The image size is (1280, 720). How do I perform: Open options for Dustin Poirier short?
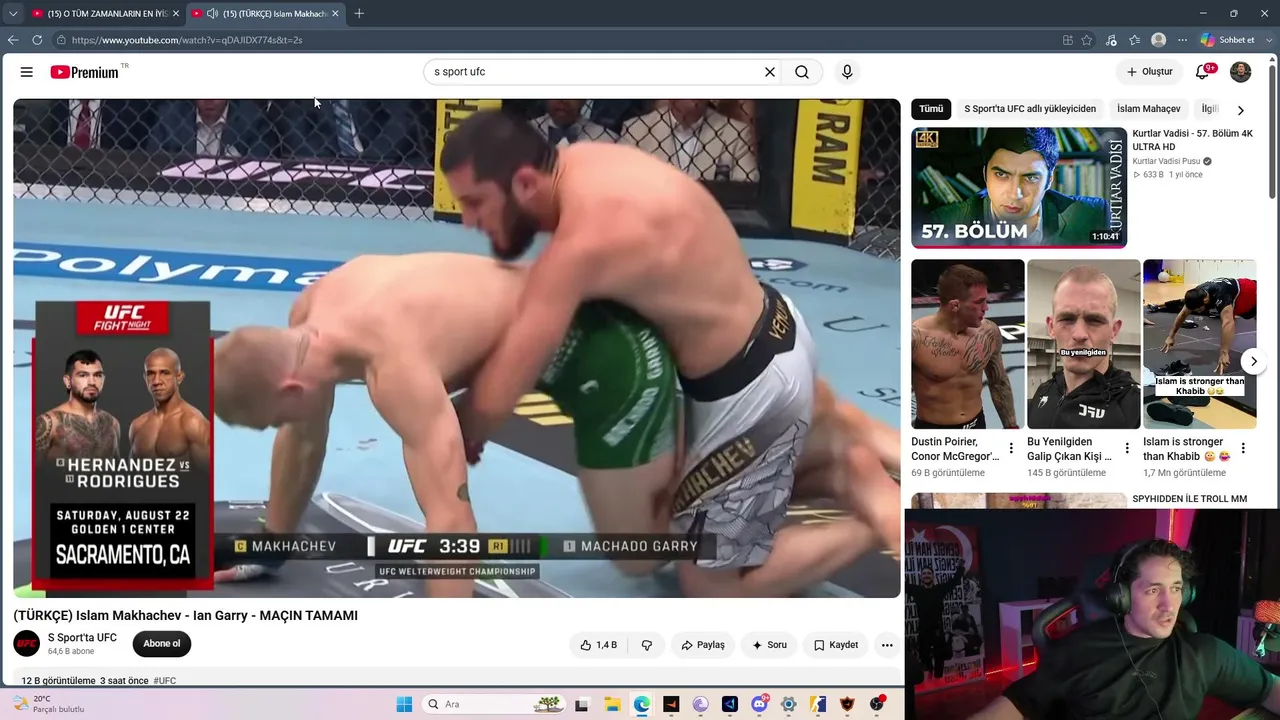point(1011,448)
